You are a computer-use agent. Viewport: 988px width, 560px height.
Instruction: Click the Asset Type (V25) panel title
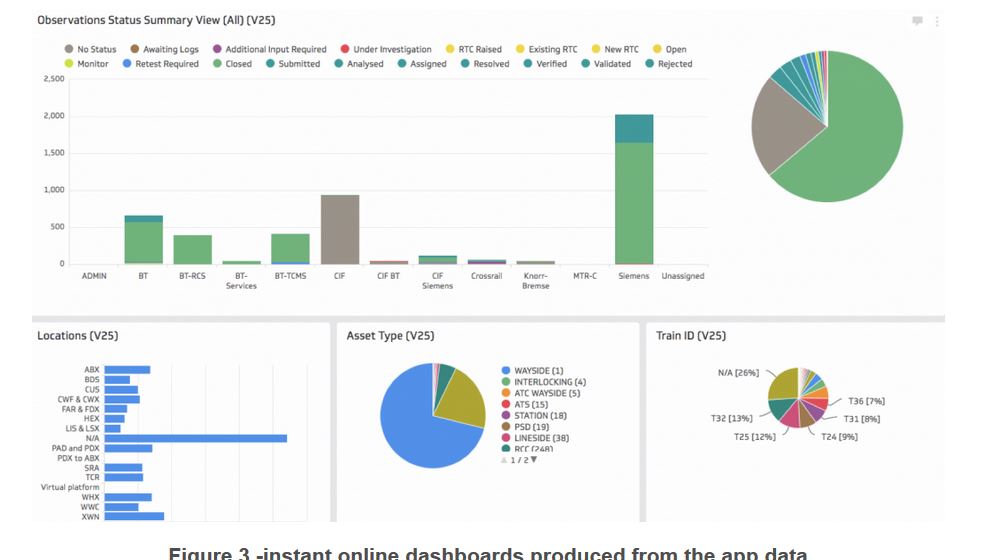[x=390, y=336]
